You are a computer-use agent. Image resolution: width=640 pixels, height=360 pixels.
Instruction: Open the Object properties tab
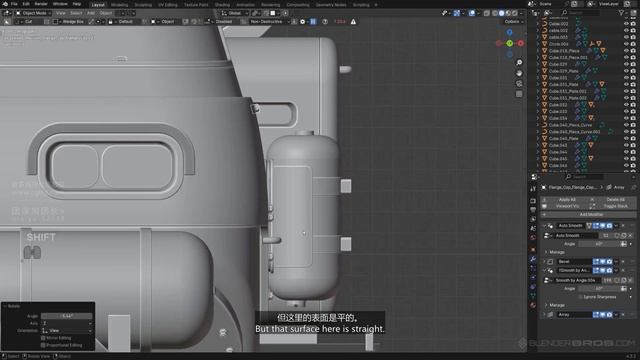(x=533, y=249)
